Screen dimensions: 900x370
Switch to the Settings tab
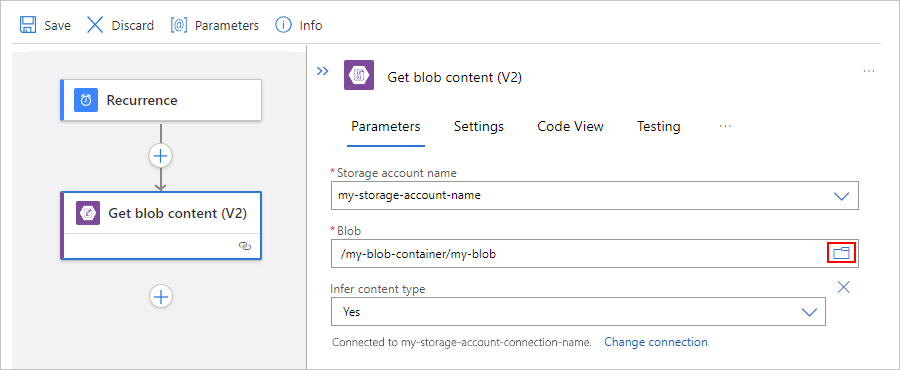[x=479, y=126]
